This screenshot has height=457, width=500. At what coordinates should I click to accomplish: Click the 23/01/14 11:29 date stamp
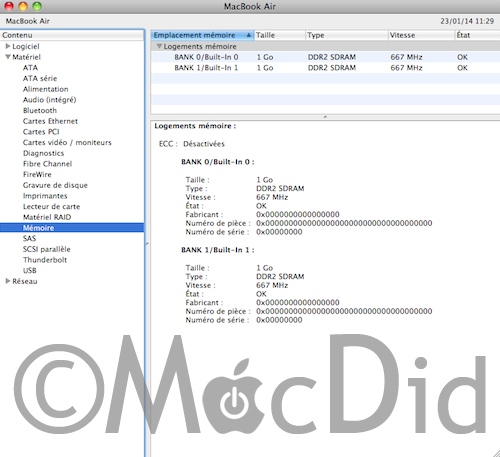pyautogui.click(x=467, y=21)
